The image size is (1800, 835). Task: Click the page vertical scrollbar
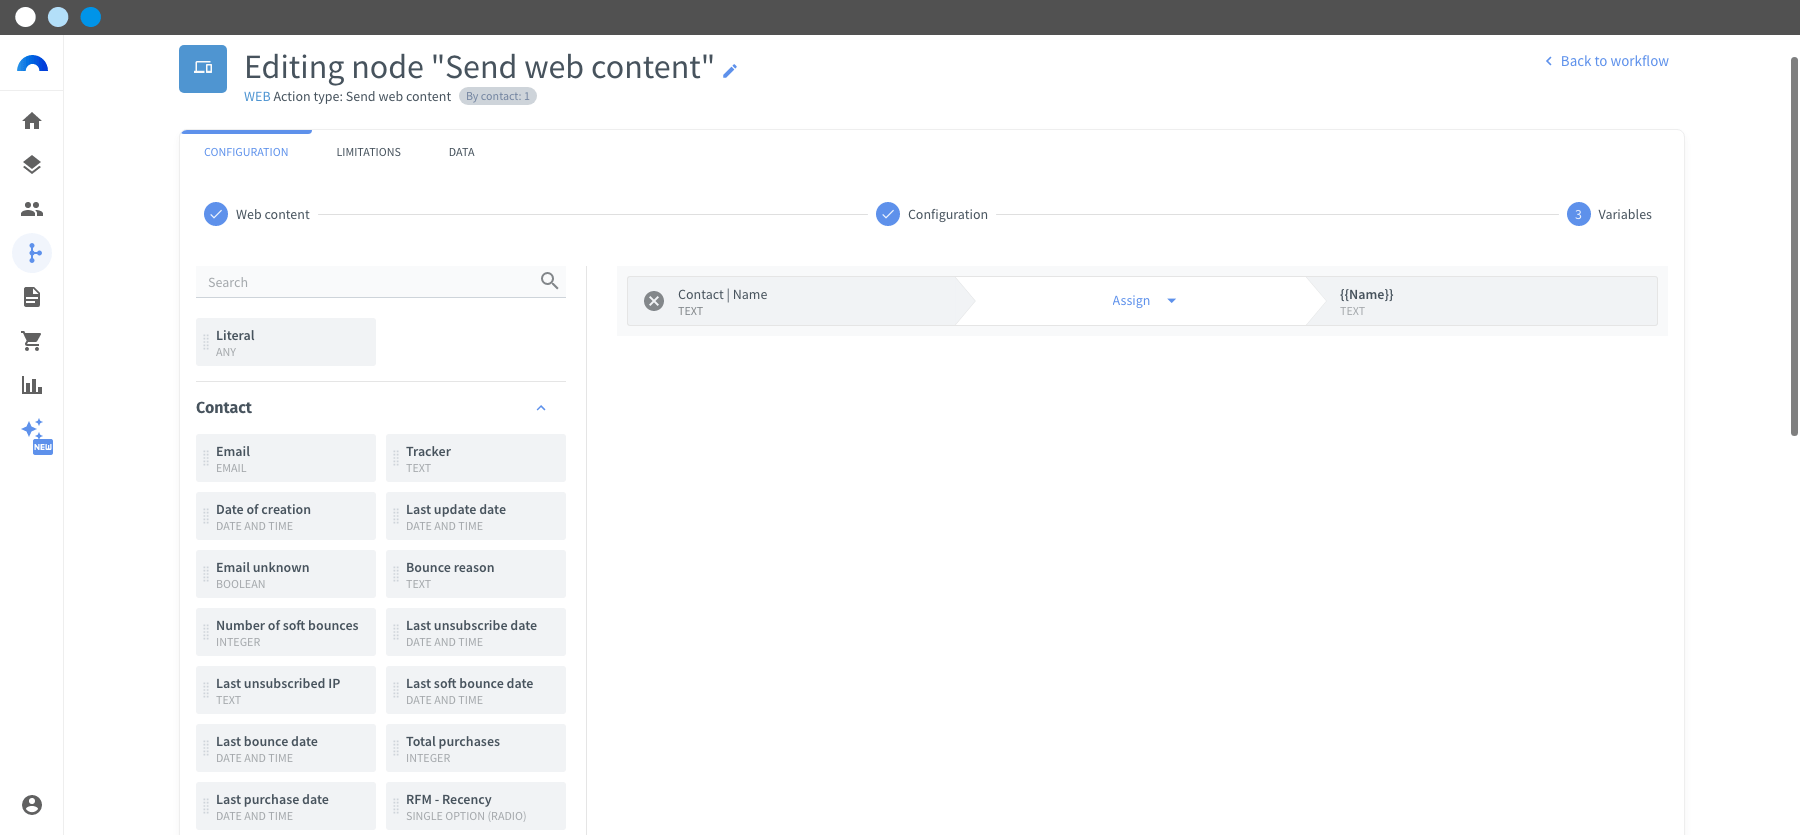[x=1794, y=246]
